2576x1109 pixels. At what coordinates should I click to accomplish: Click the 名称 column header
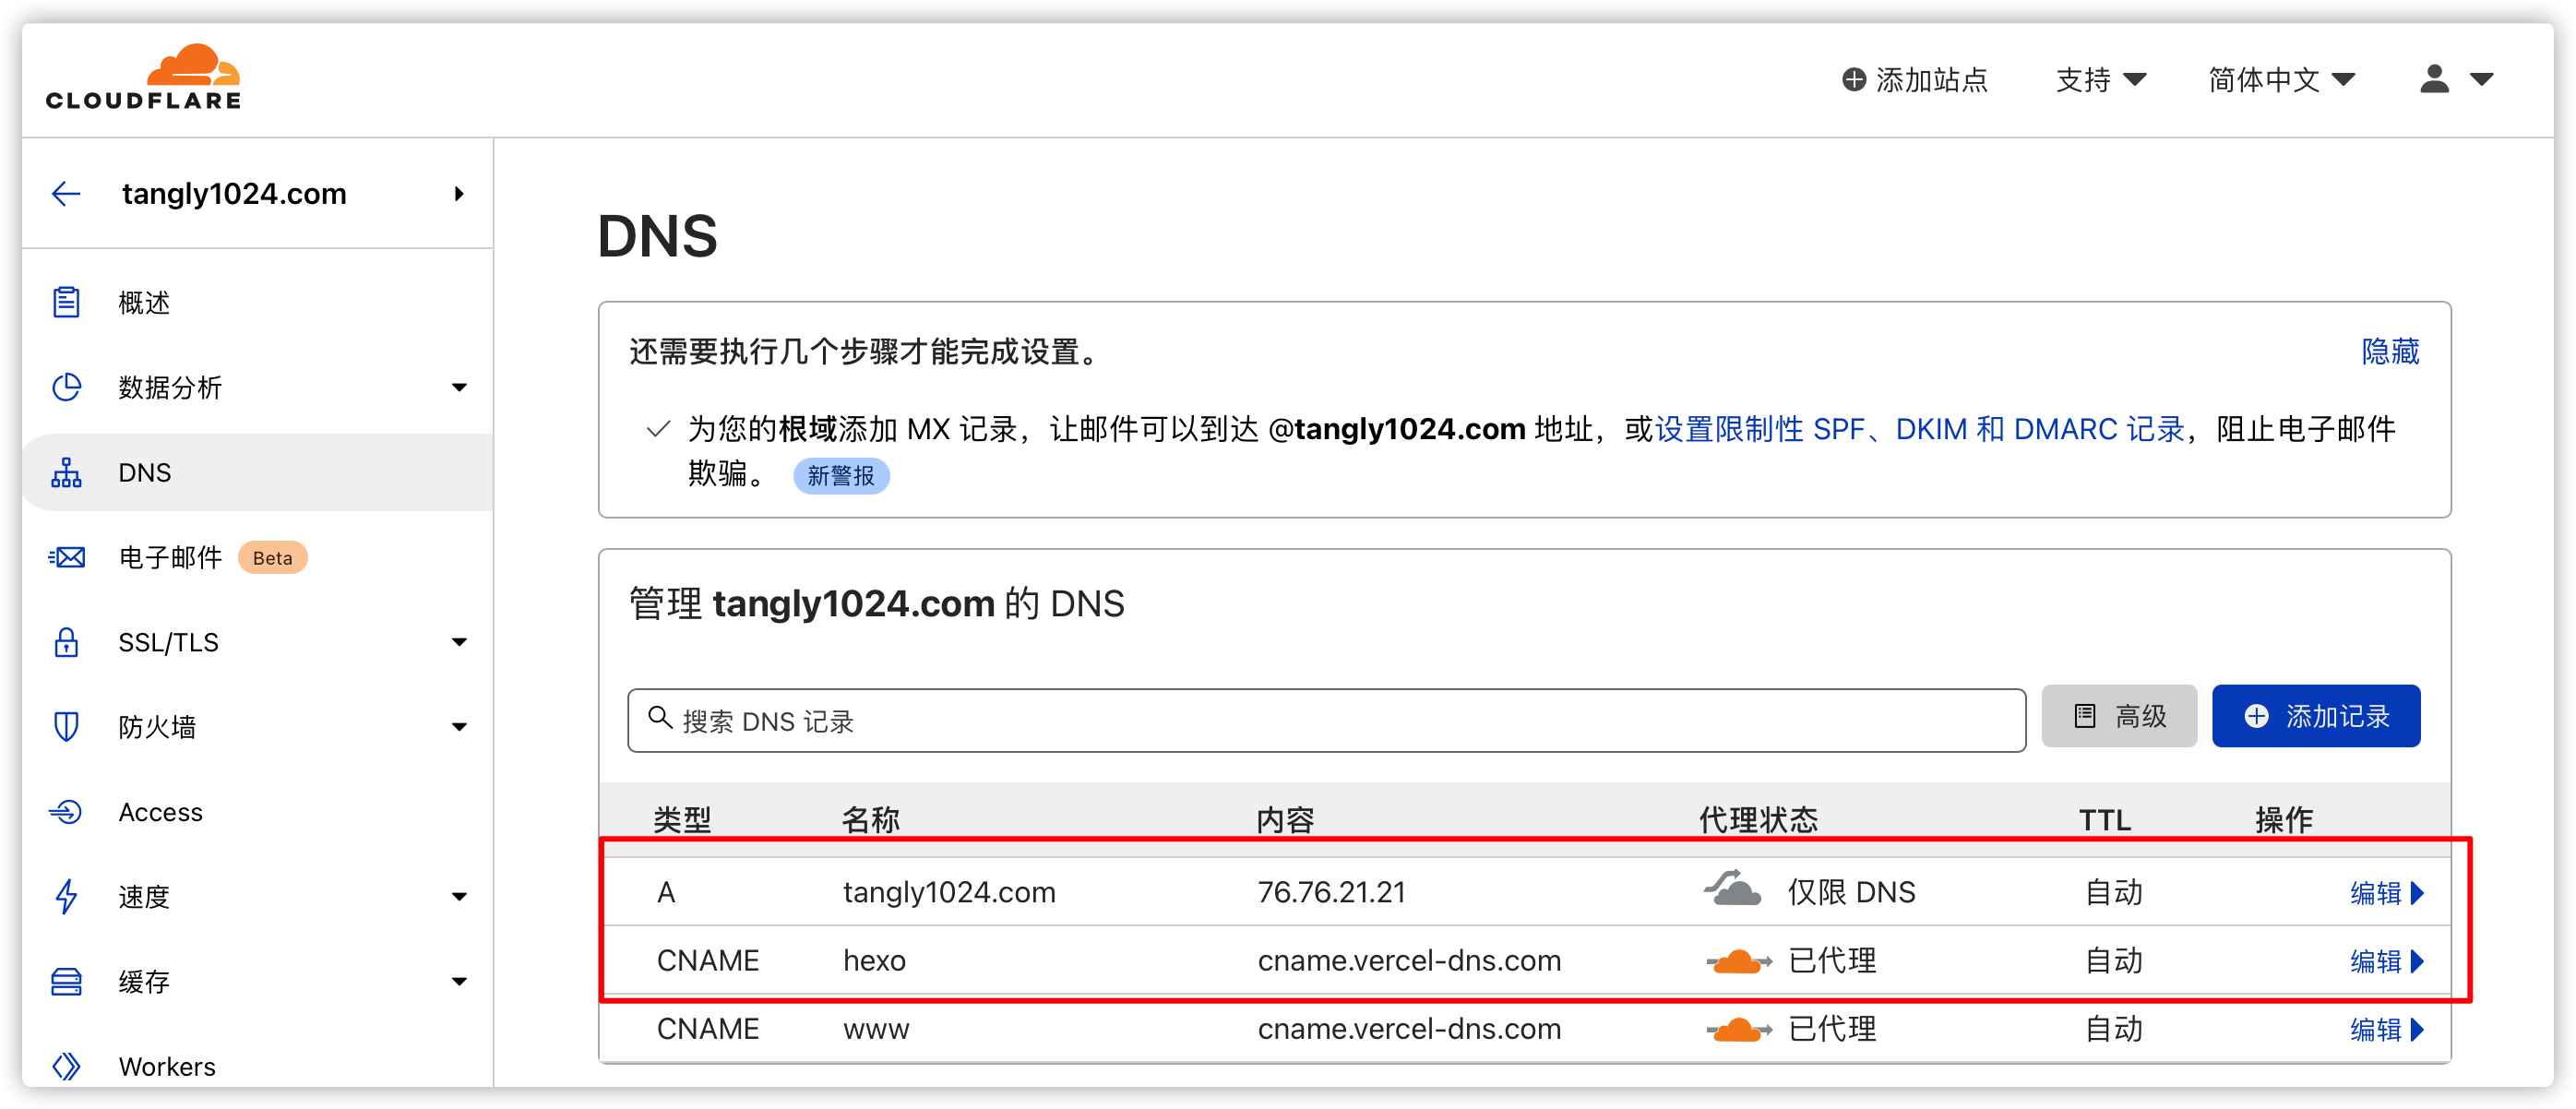pos(871,820)
